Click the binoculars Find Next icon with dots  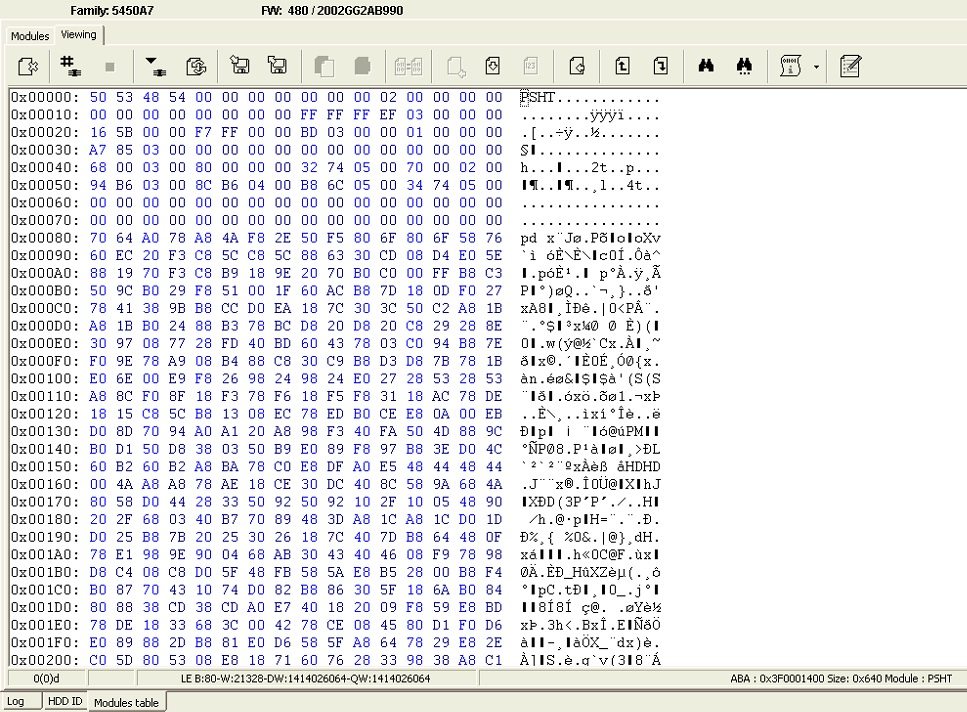[744, 66]
